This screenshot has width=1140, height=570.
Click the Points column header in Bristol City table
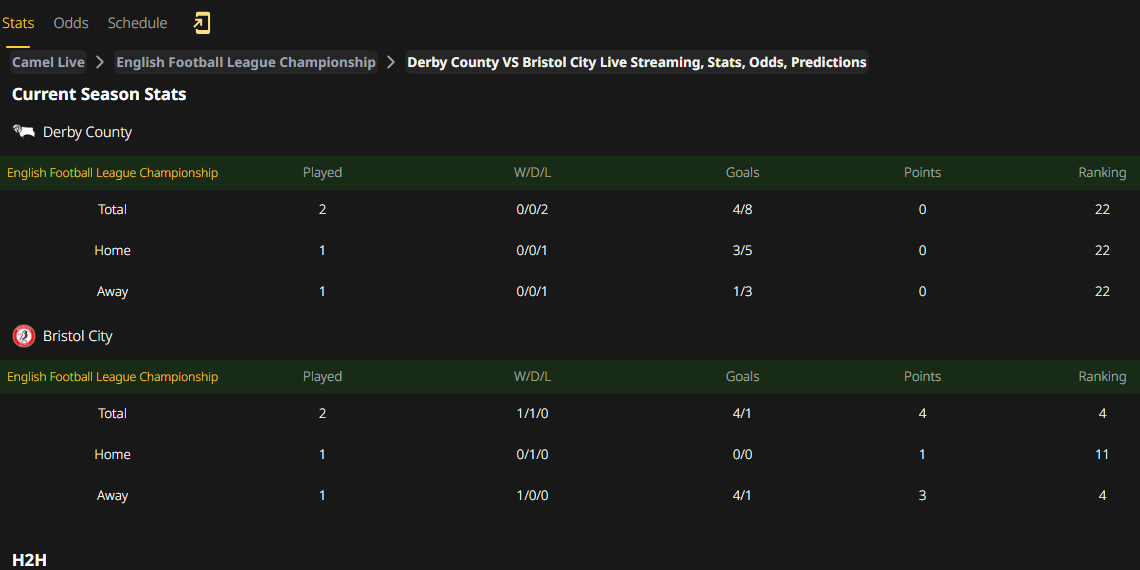pos(922,377)
